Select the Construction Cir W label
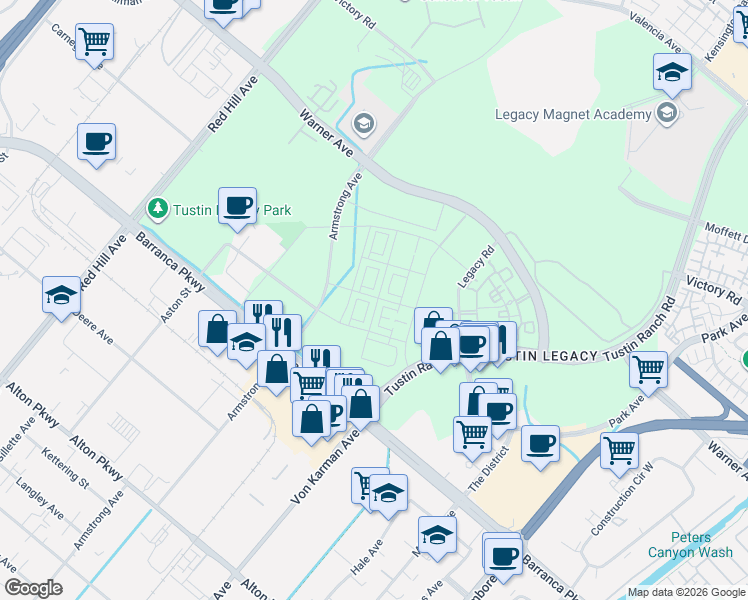748x600 pixels. coord(622,499)
